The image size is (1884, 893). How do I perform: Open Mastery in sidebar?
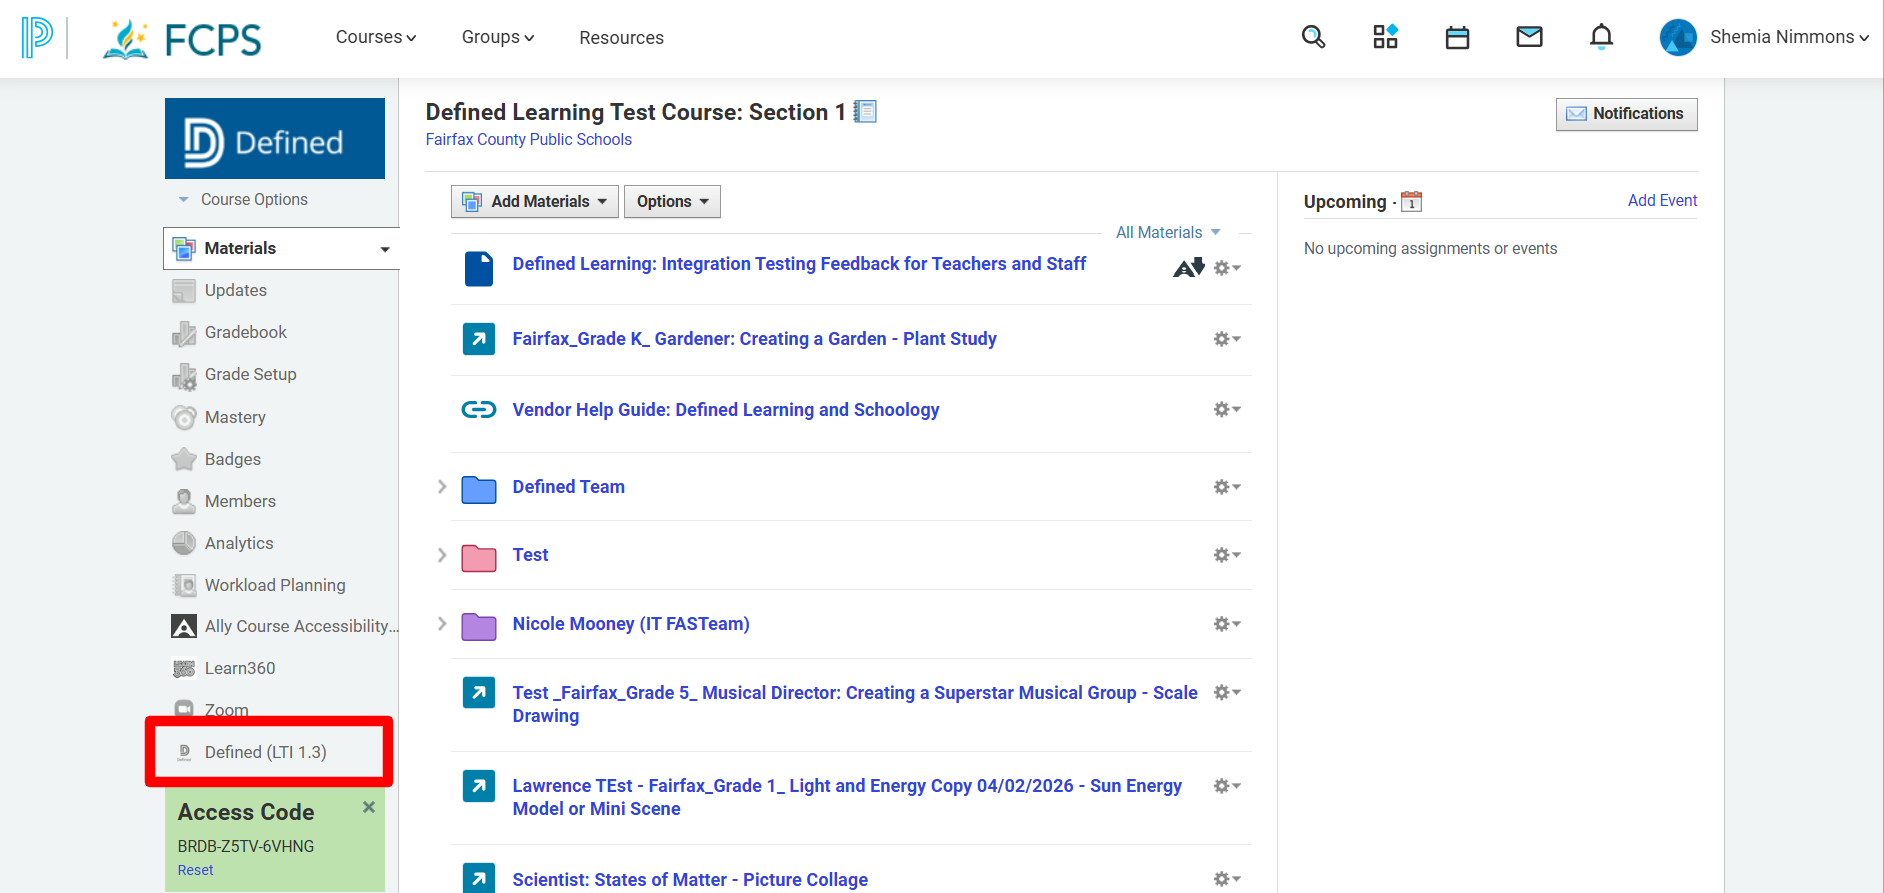pos(235,417)
